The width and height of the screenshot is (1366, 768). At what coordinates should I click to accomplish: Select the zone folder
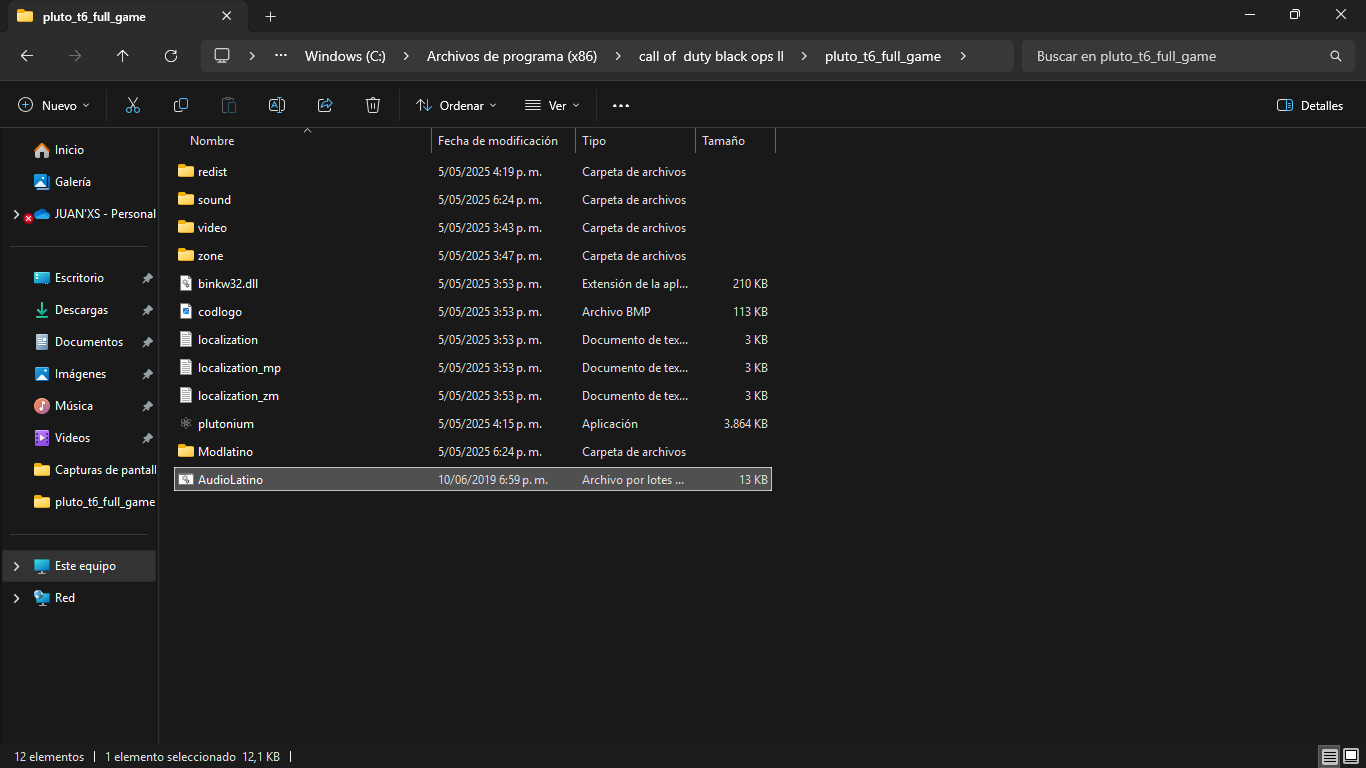click(x=473, y=256)
